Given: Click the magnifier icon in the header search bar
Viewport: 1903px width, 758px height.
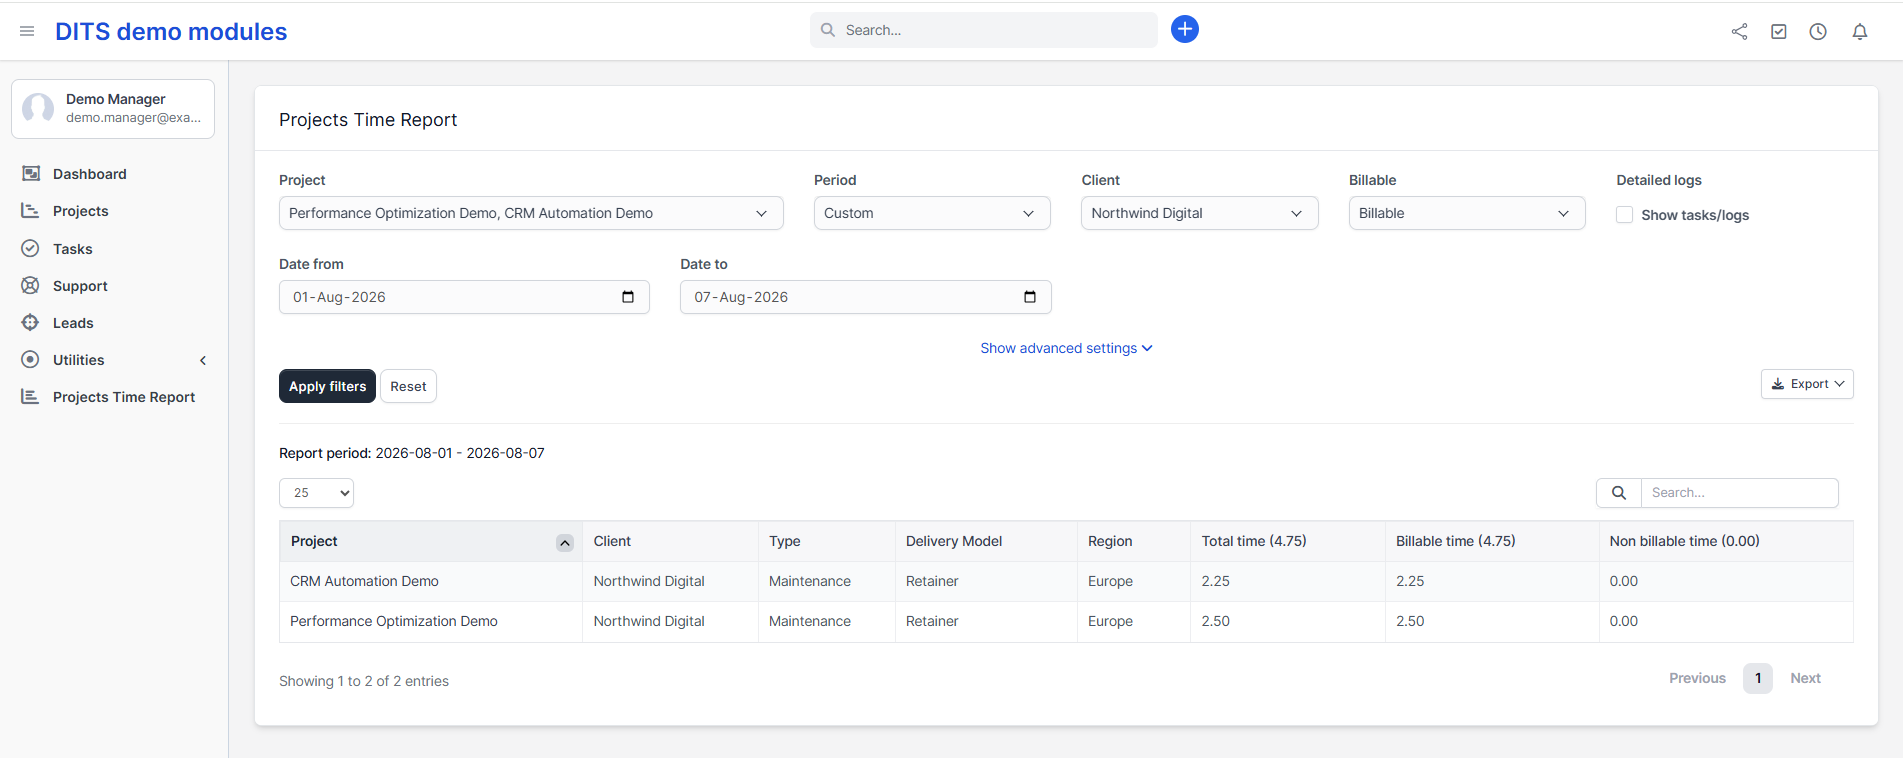Looking at the screenshot, I should [828, 30].
